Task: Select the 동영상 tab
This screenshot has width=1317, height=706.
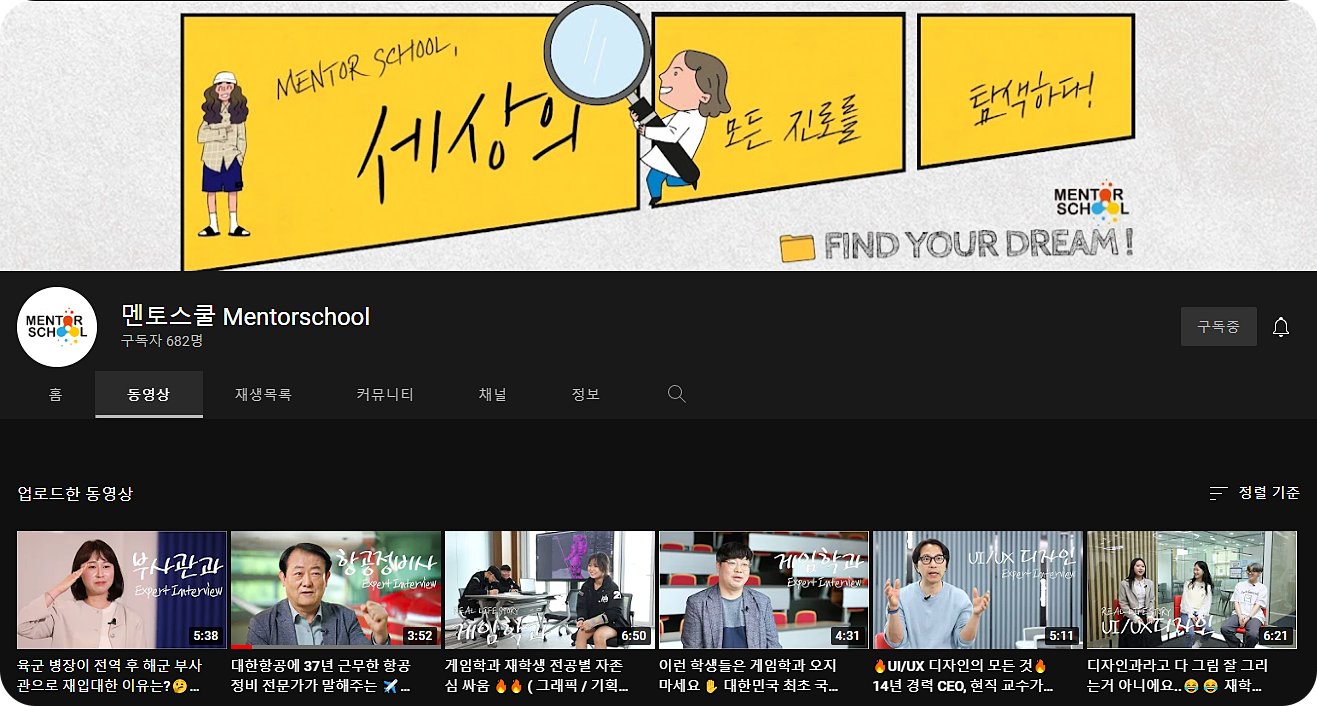Action: [x=149, y=394]
